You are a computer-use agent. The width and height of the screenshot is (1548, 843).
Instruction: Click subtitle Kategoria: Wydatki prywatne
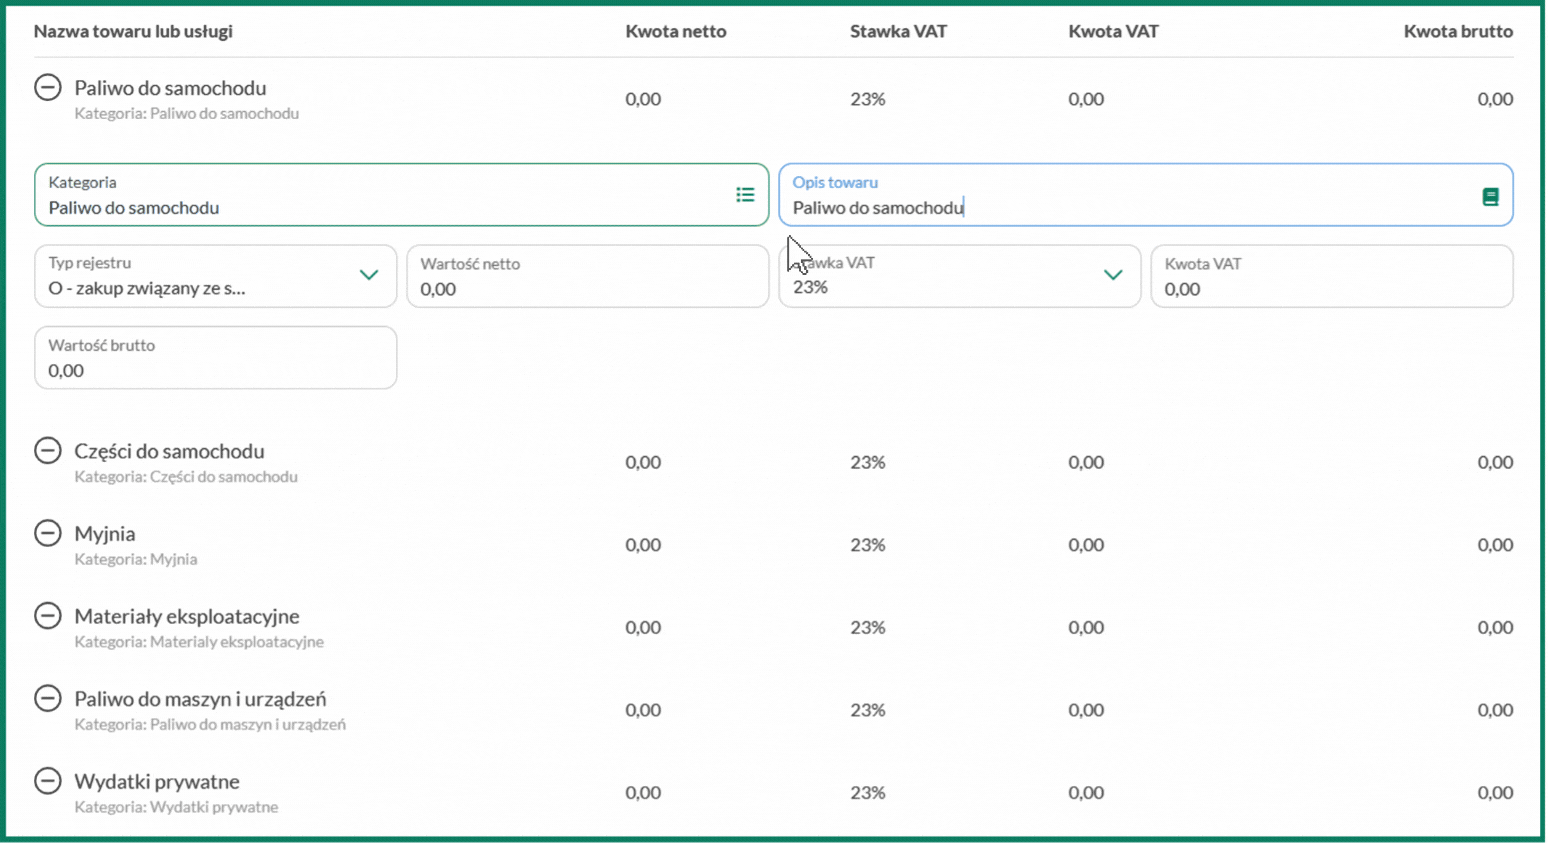(x=176, y=807)
